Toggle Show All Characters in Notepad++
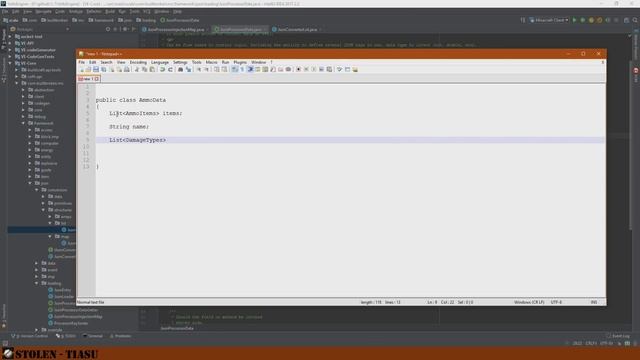The height and width of the screenshot is (360, 640). [242, 69]
